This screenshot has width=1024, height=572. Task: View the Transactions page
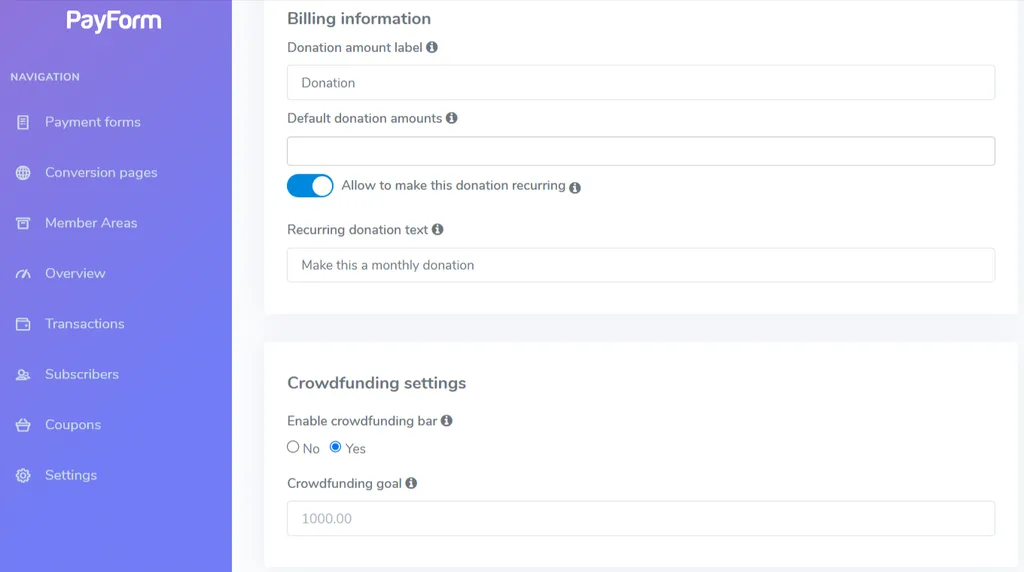pyautogui.click(x=84, y=323)
